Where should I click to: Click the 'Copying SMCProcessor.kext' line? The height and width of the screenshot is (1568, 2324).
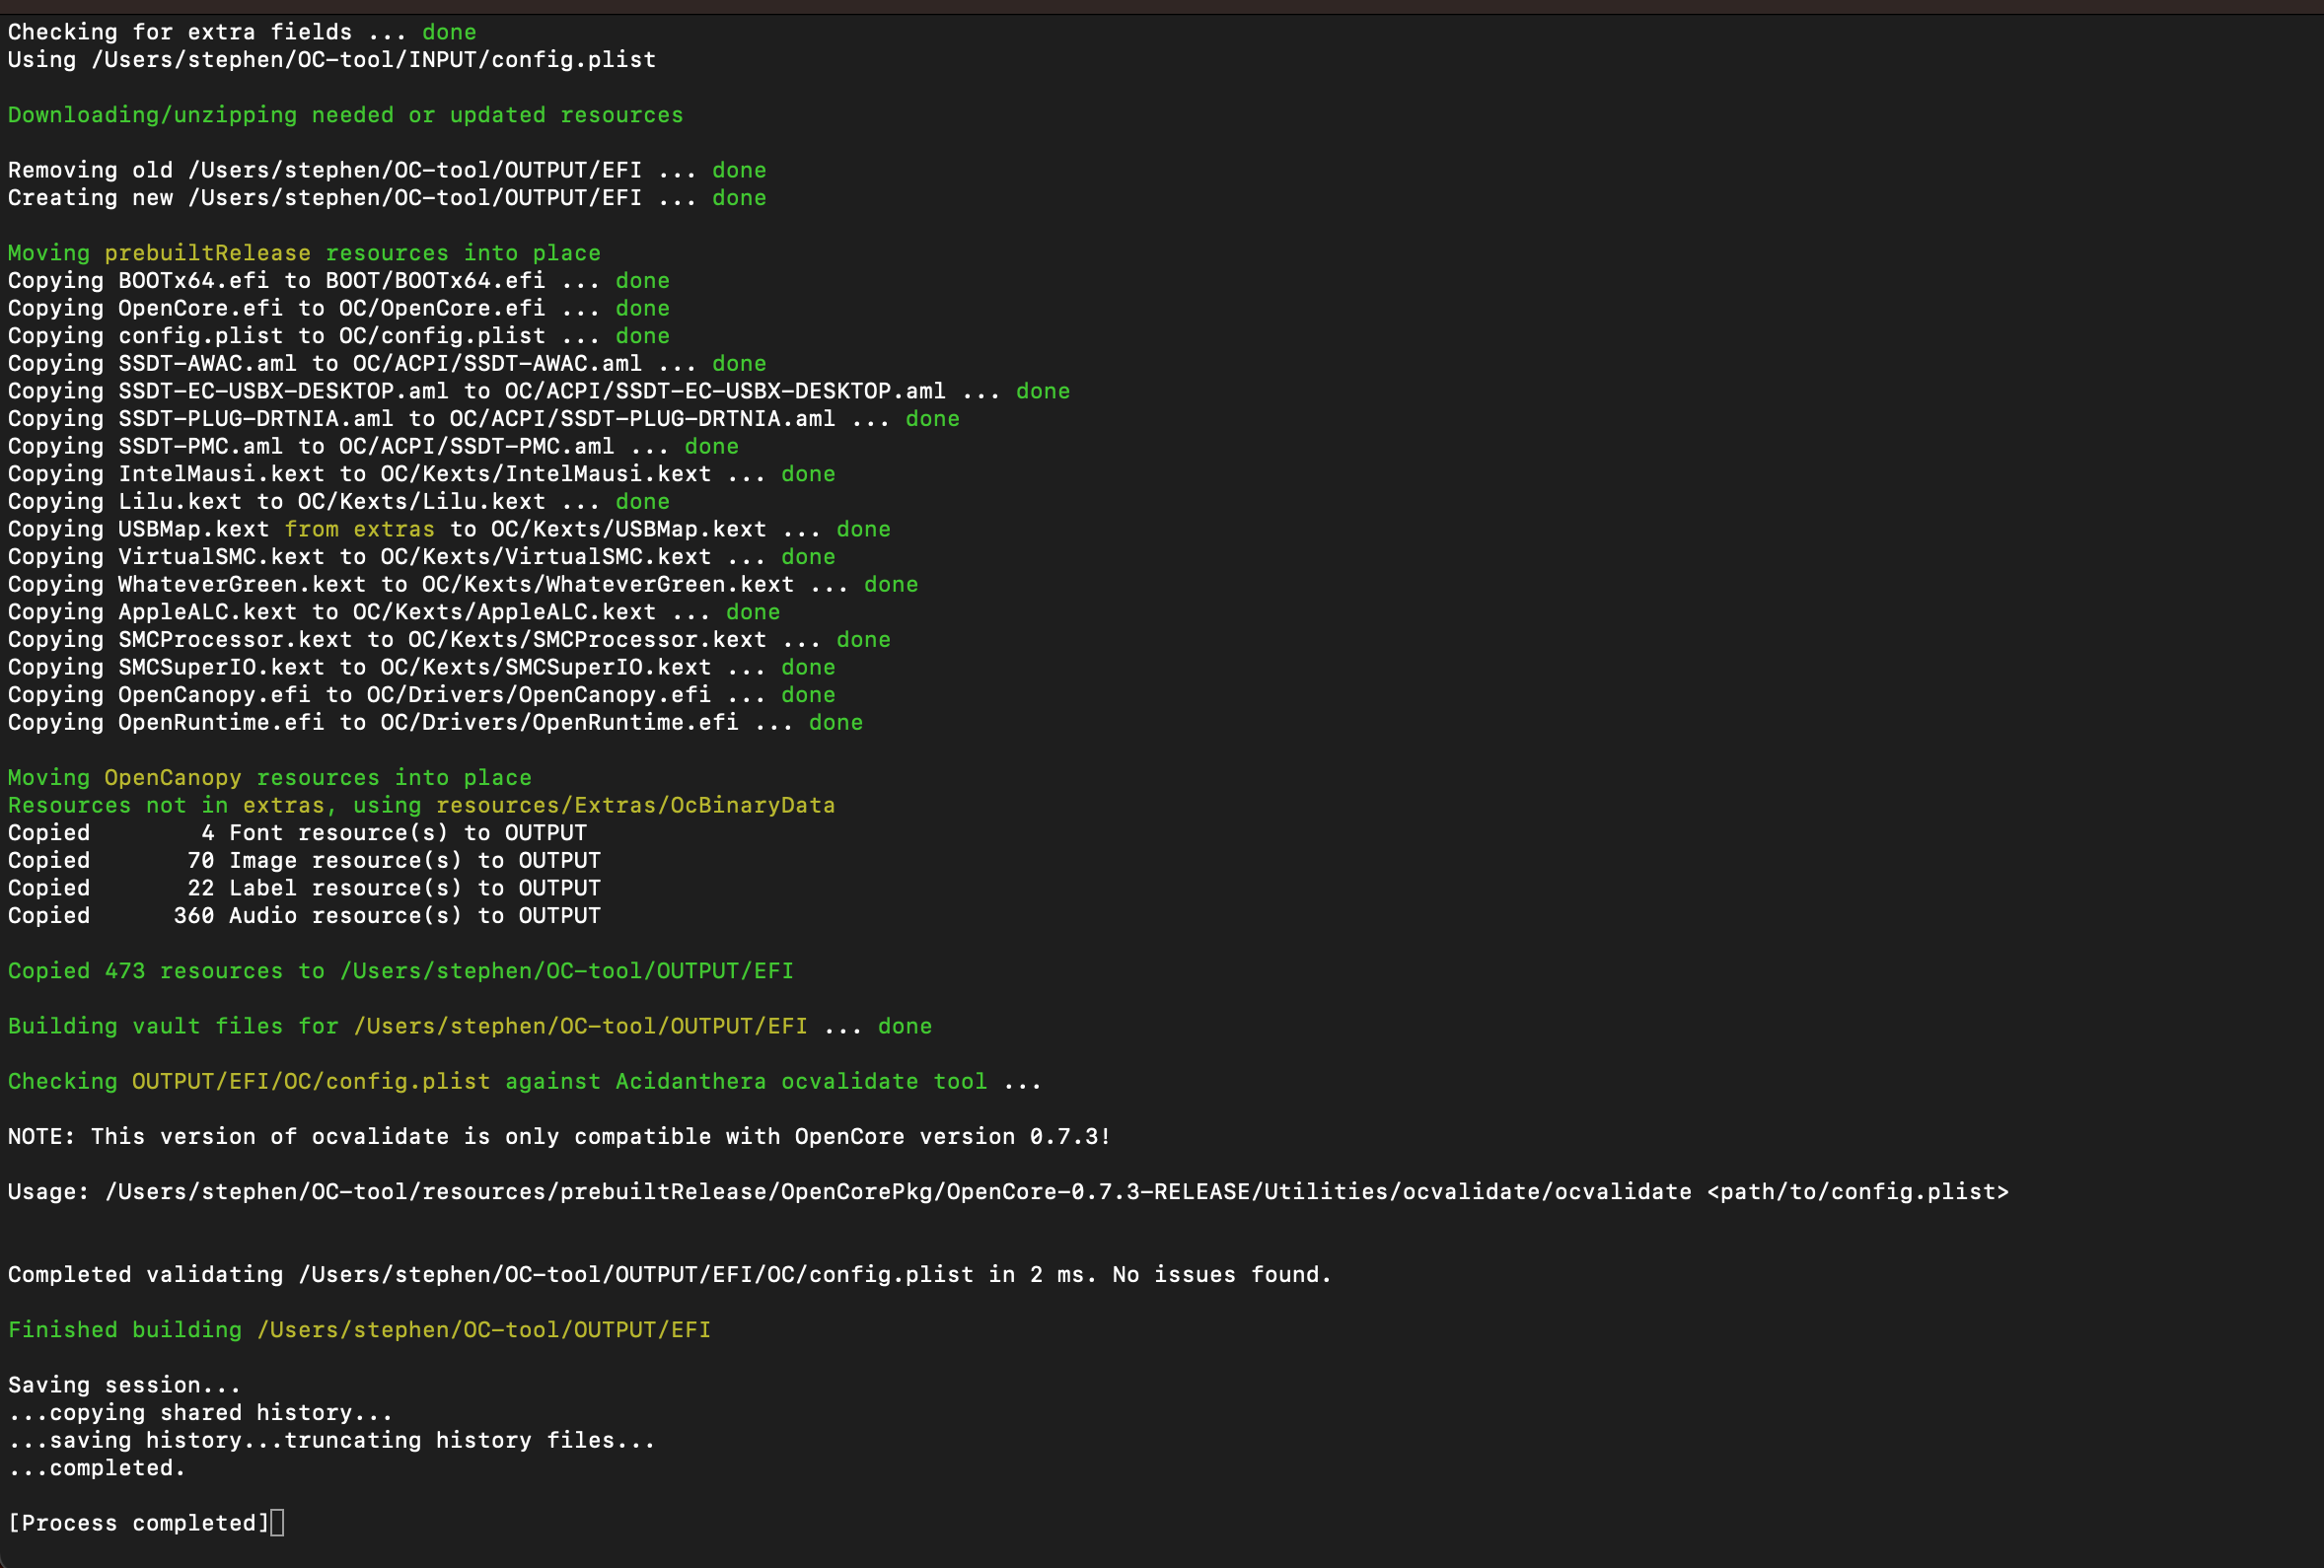pos(449,640)
